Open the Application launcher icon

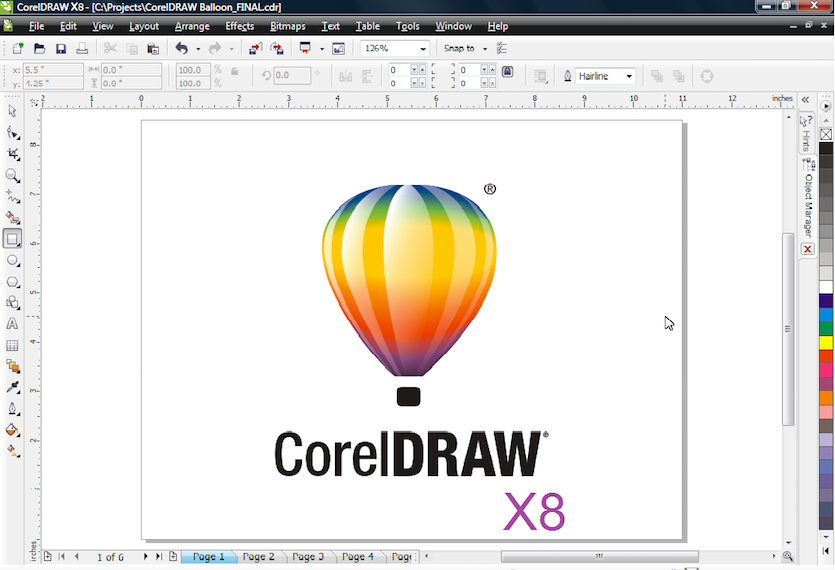click(x=305, y=48)
